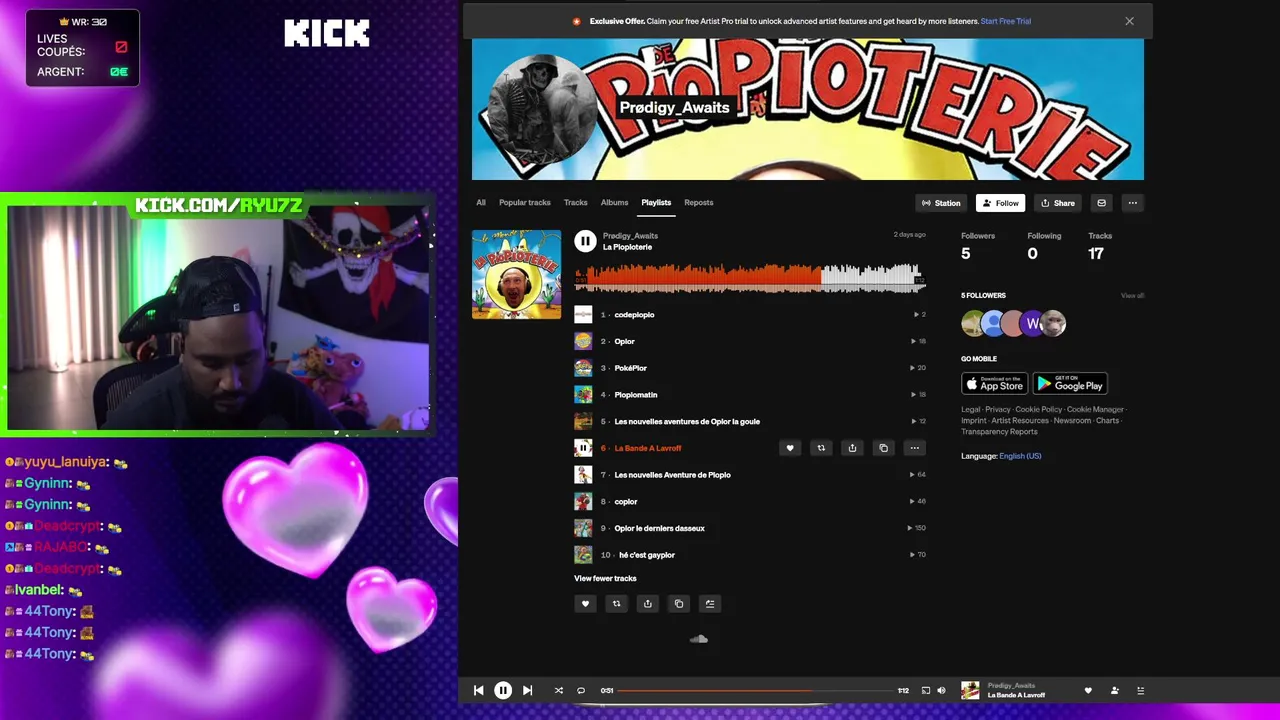Open the next-up queue icon
This screenshot has width=1280, height=720.
pyautogui.click(x=1140, y=690)
